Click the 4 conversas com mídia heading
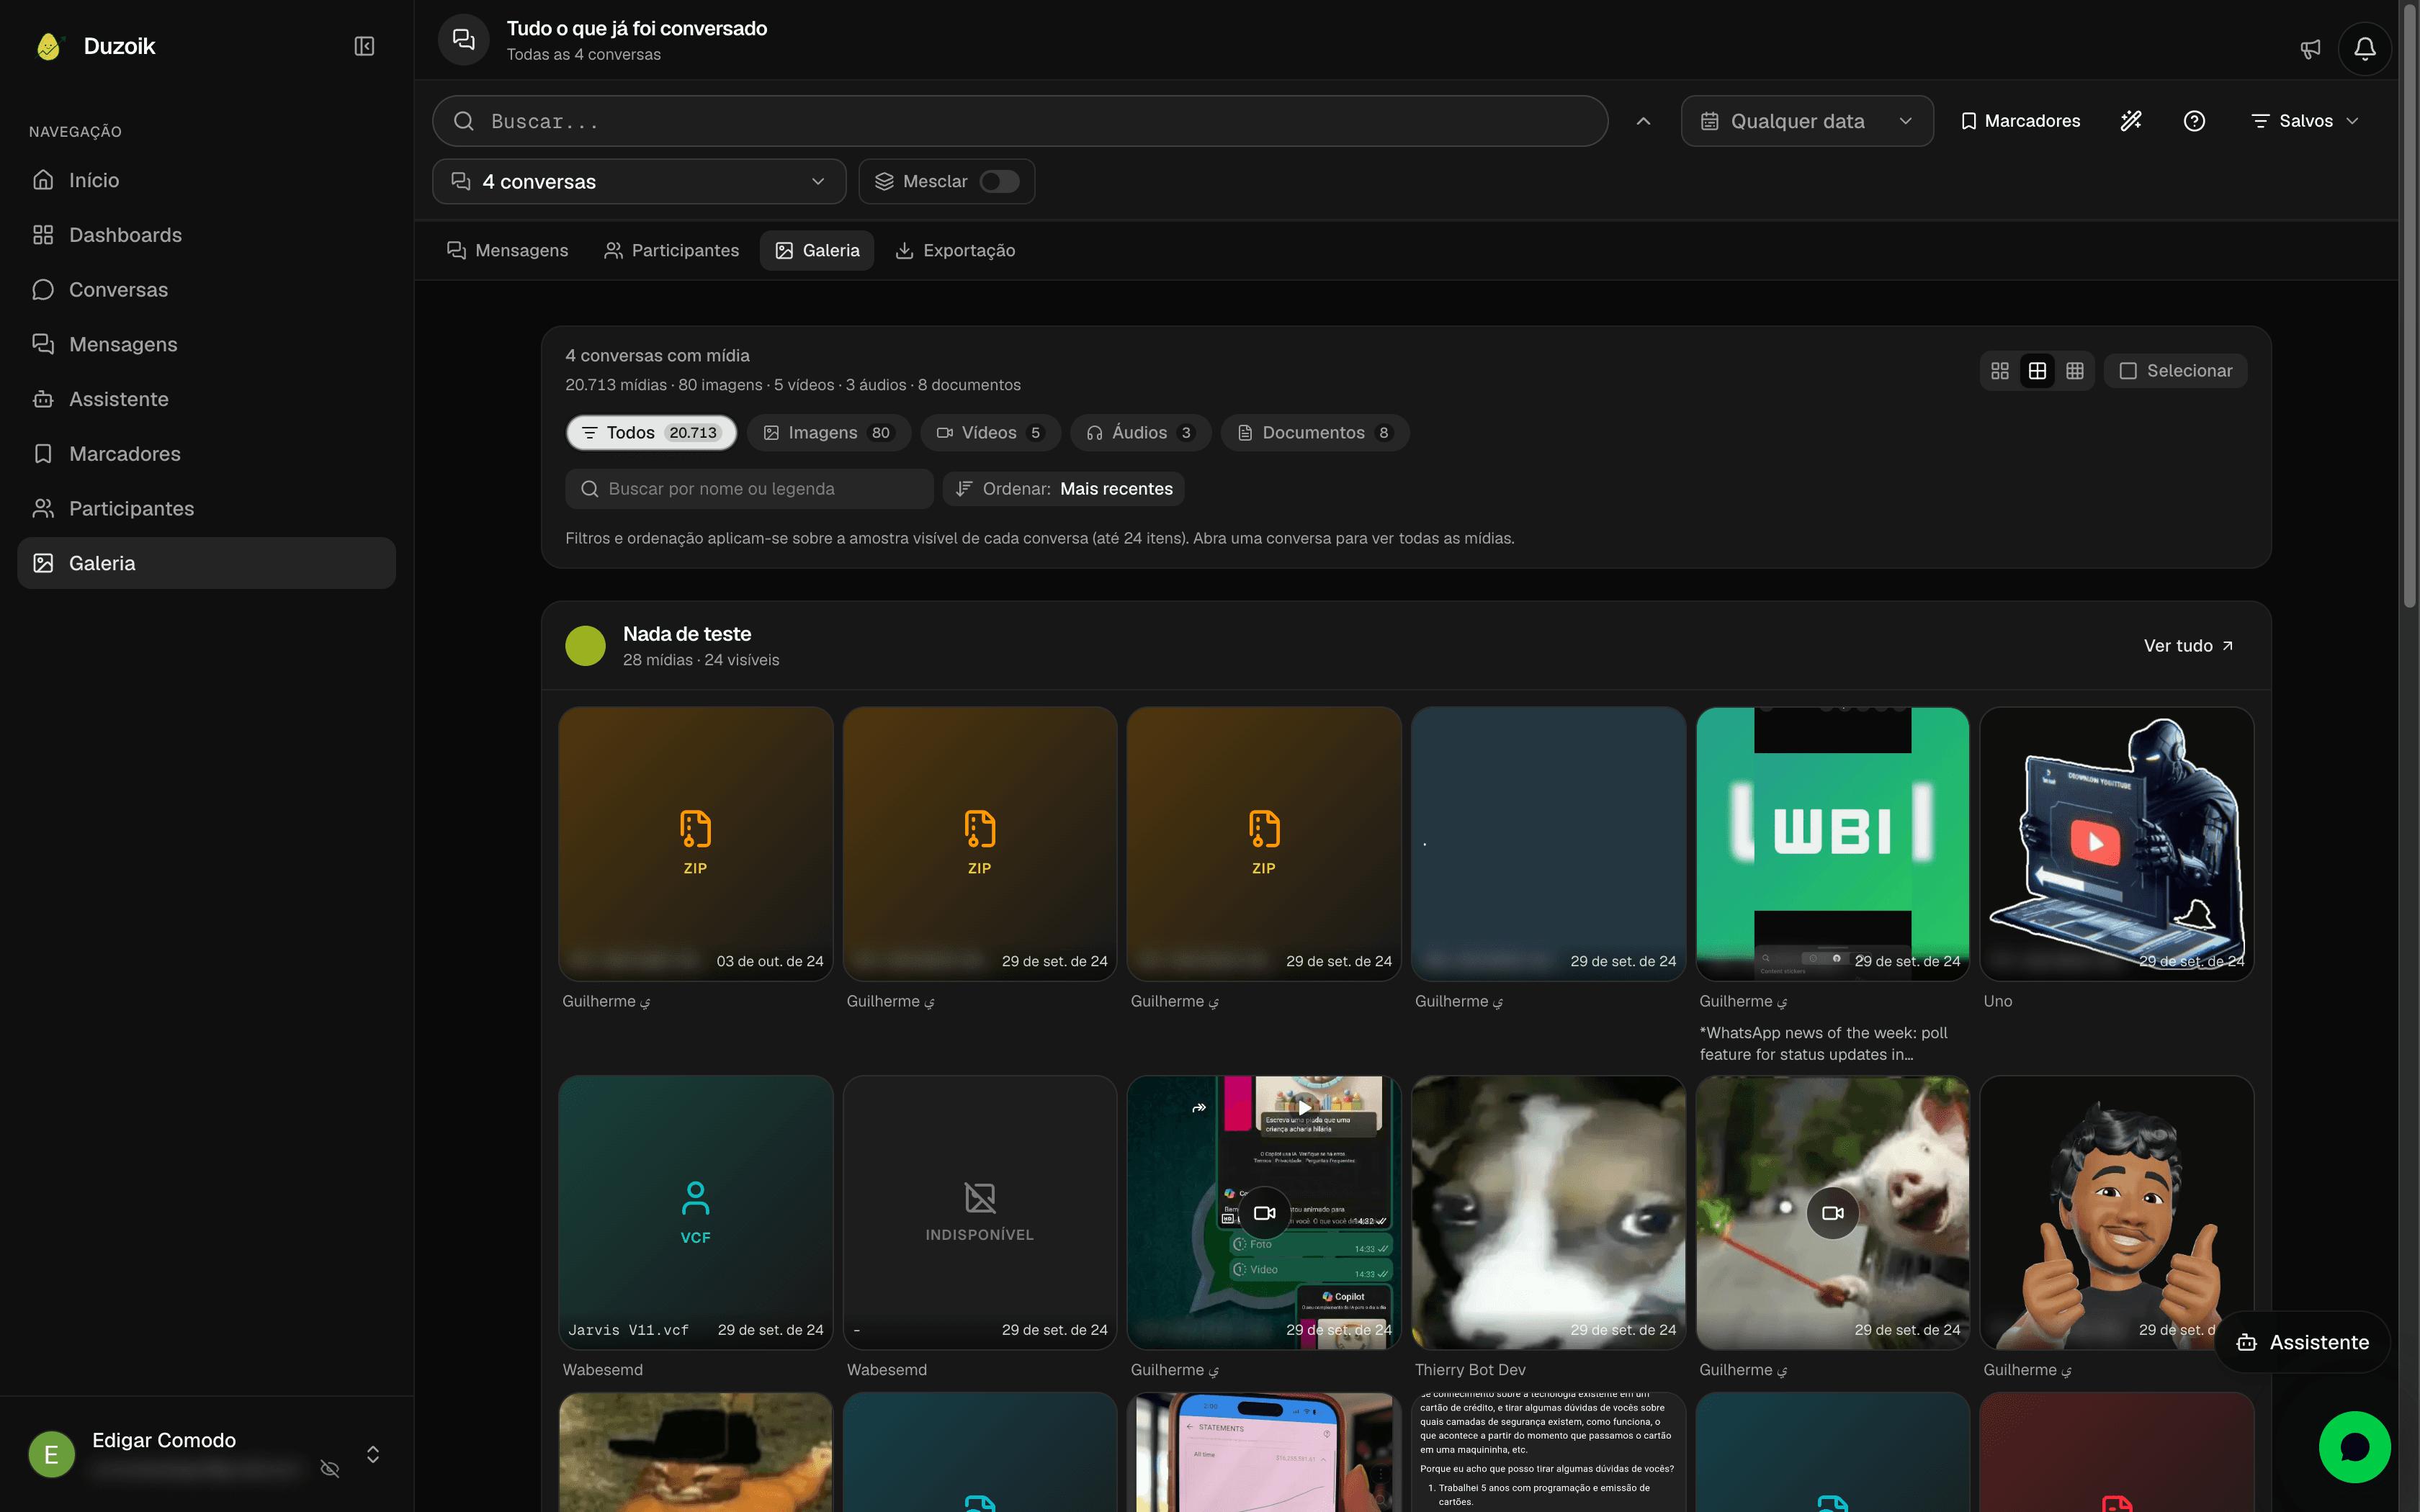Screen dimensions: 2420x1512 click(657, 356)
